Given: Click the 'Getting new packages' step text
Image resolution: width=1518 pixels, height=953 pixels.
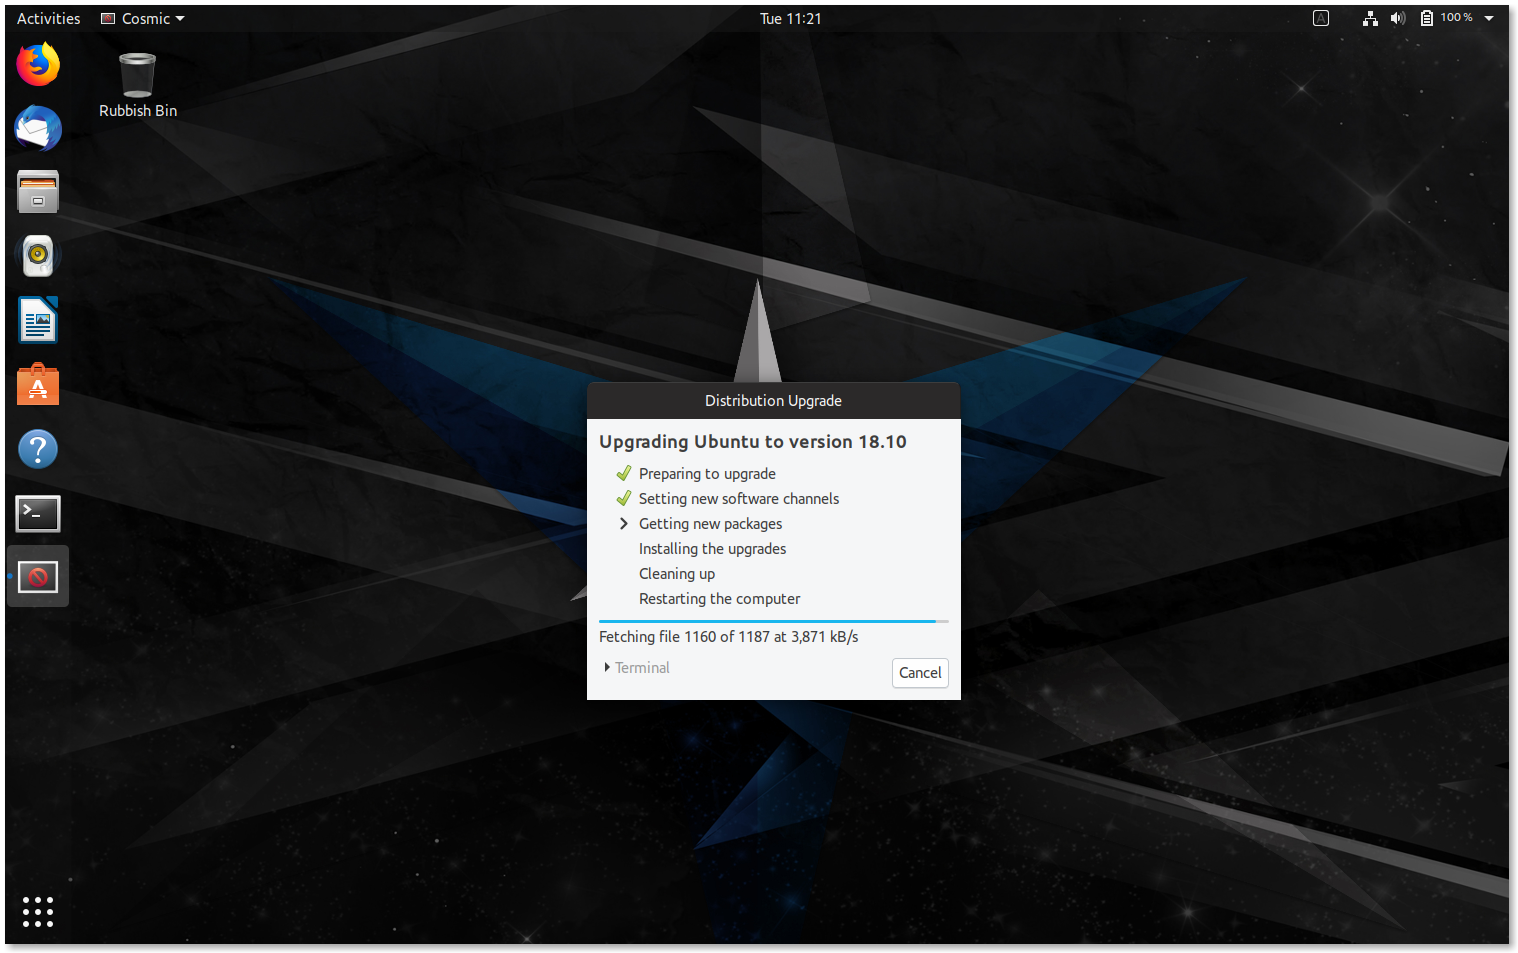Looking at the screenshot, I should coord(710,523).
